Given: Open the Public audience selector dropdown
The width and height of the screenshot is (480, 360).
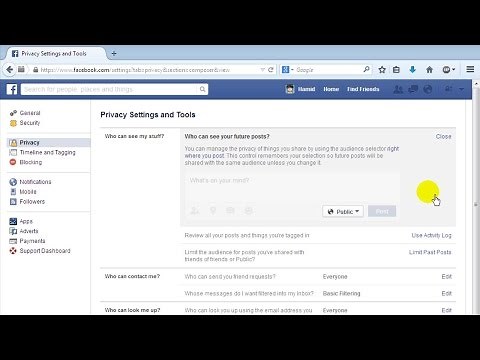Looking at the screenshot, I should pyautogui.click(x=343, y=211).
